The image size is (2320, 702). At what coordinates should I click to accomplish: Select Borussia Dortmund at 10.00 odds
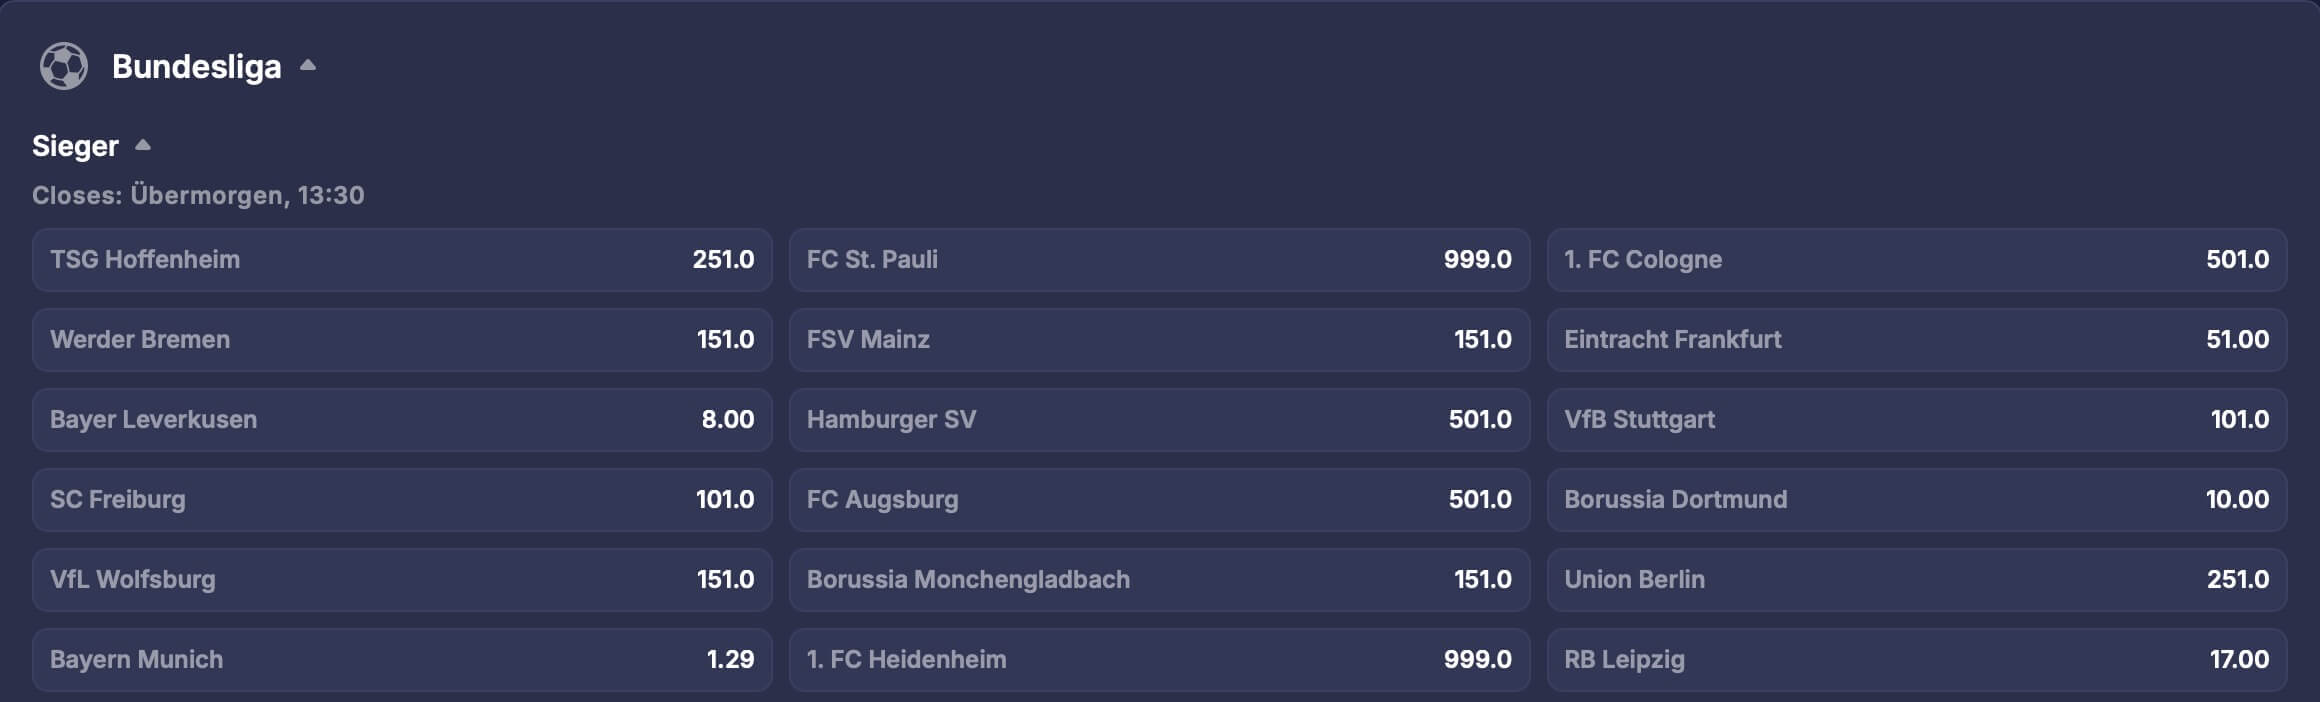1918,500
